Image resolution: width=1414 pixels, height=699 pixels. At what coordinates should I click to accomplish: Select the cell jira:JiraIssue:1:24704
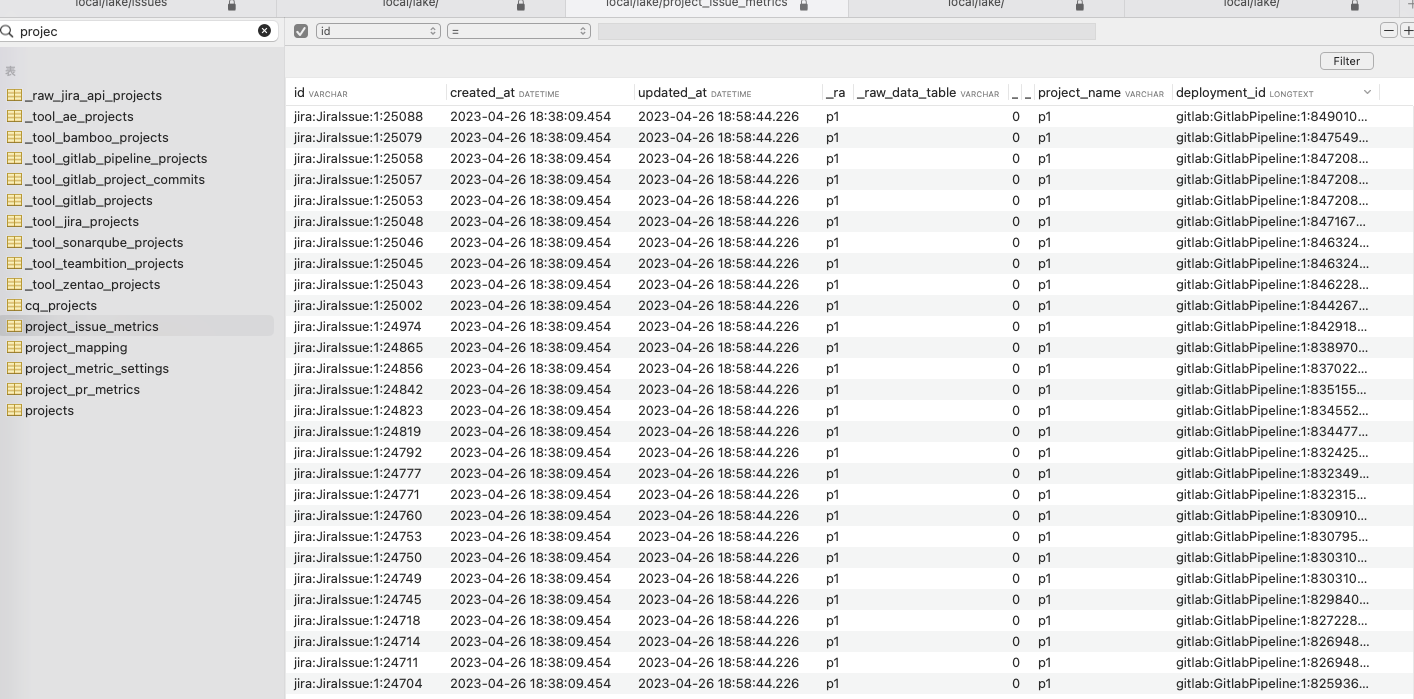pyautogui.click(x=358, y=683)
